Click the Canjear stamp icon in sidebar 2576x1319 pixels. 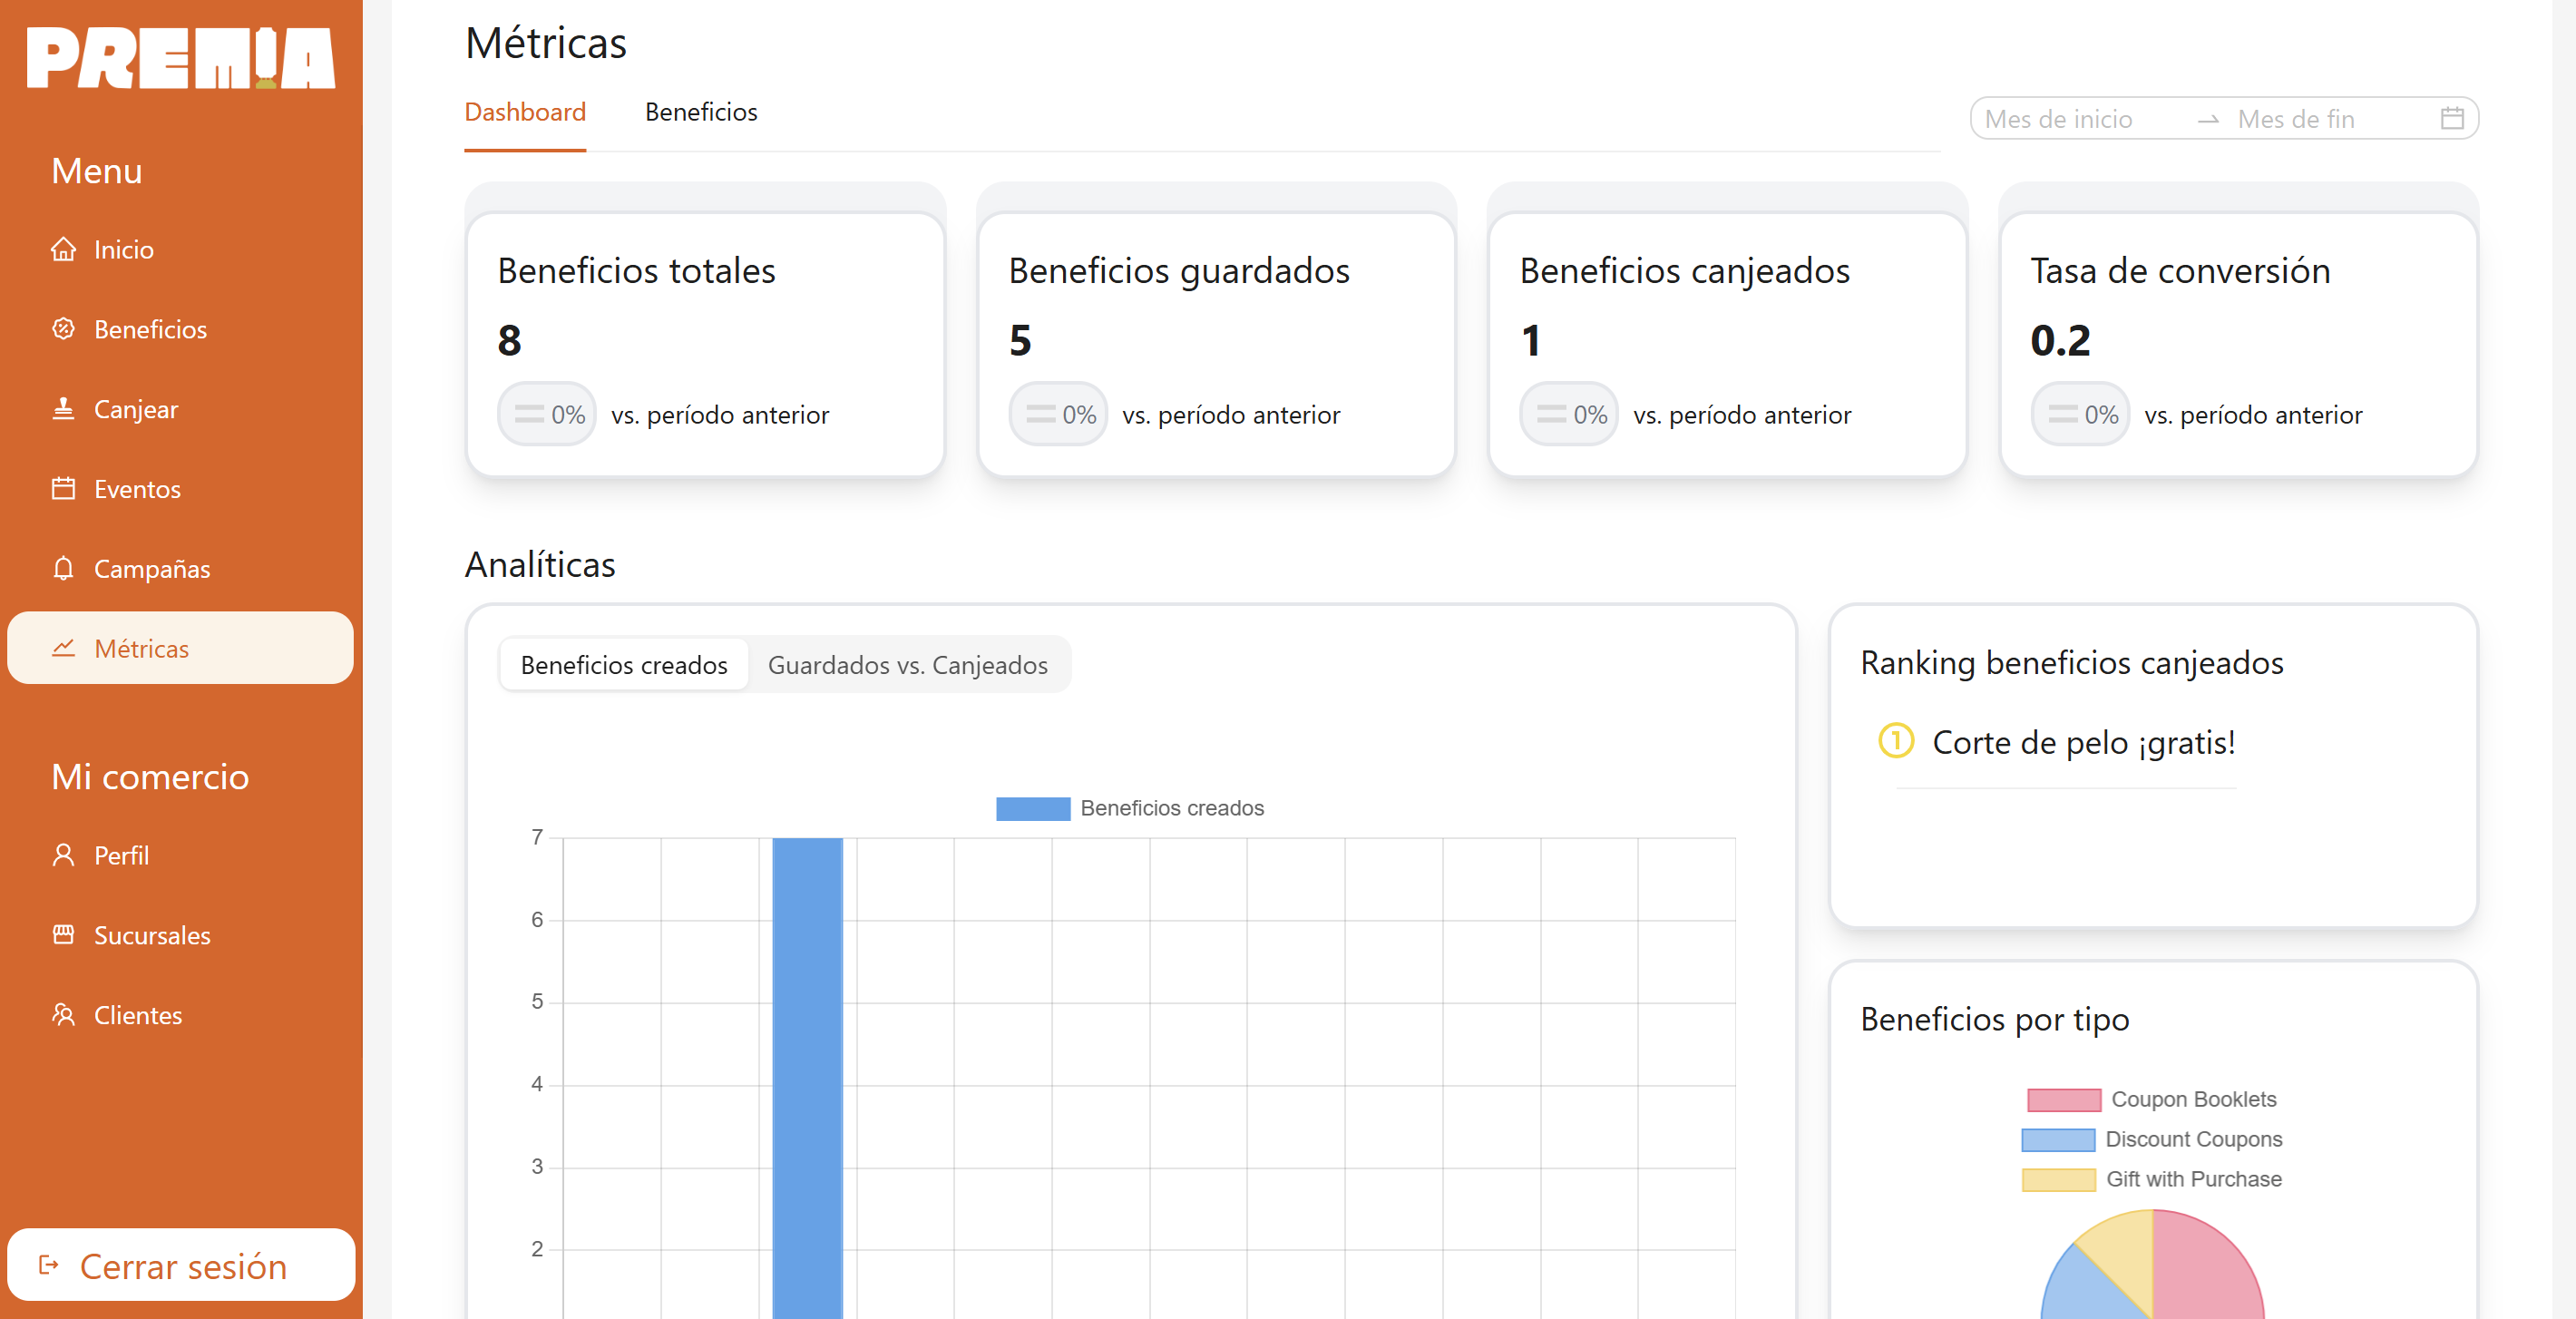point(63,409)
